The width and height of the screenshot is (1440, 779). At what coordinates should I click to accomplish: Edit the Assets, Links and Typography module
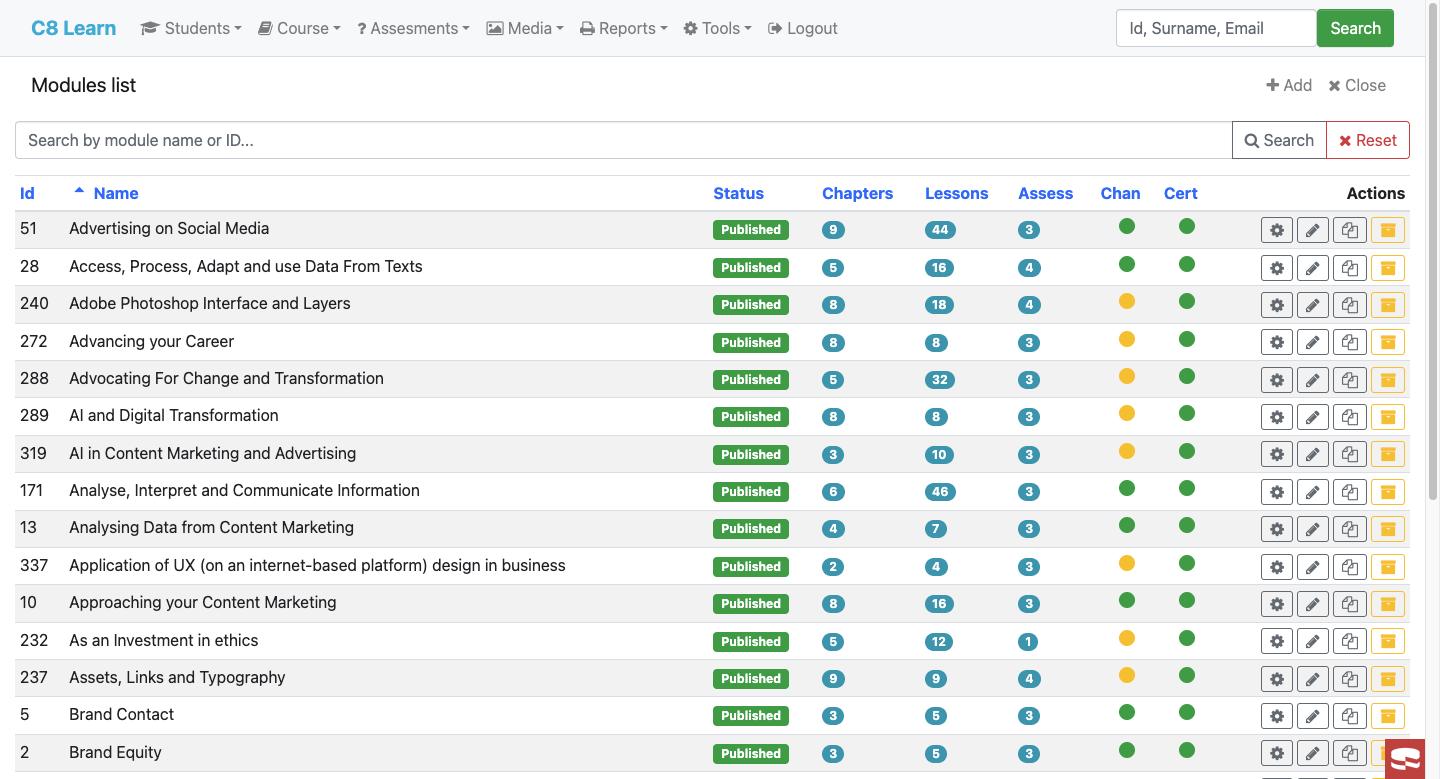pyautogui.click(x=1313, y=679)
